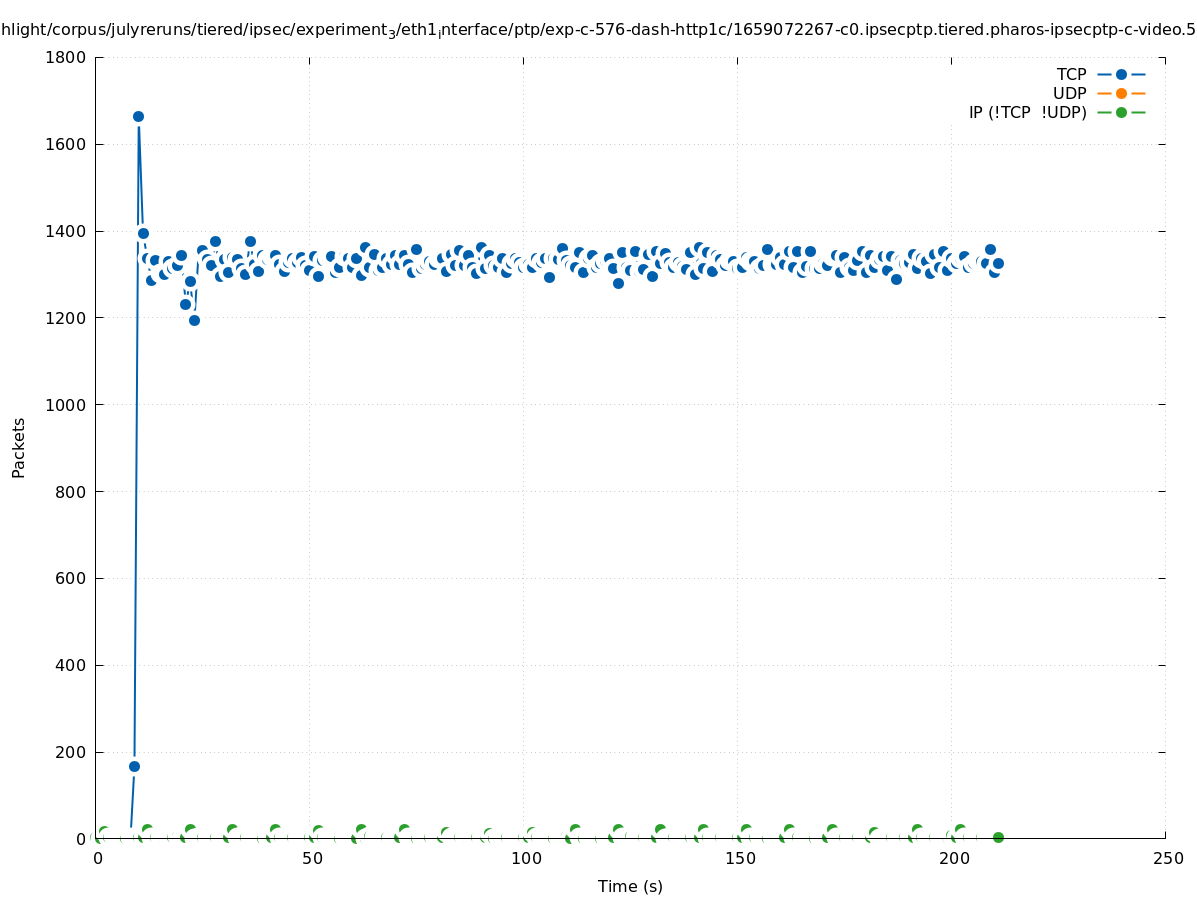Click the TCP data point near 170 packets
Viewport: 1197px width, 900px height.
pos(134,766)
